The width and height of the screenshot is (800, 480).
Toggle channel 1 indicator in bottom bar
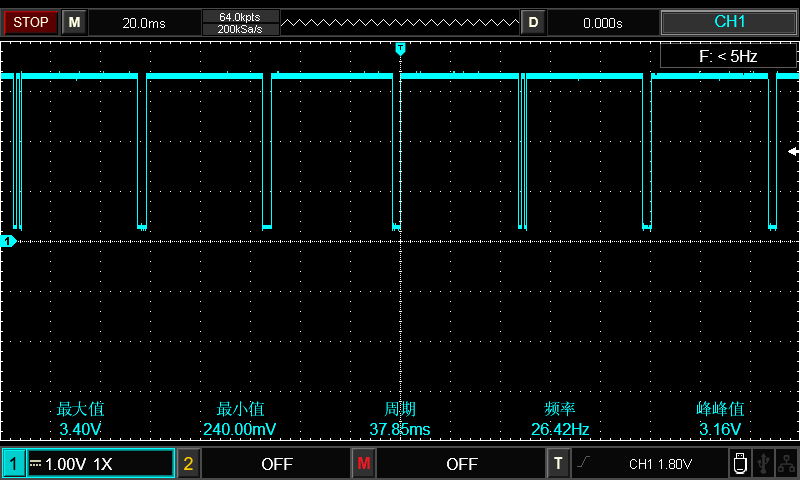pyautogui.click(x=14, y=464)
